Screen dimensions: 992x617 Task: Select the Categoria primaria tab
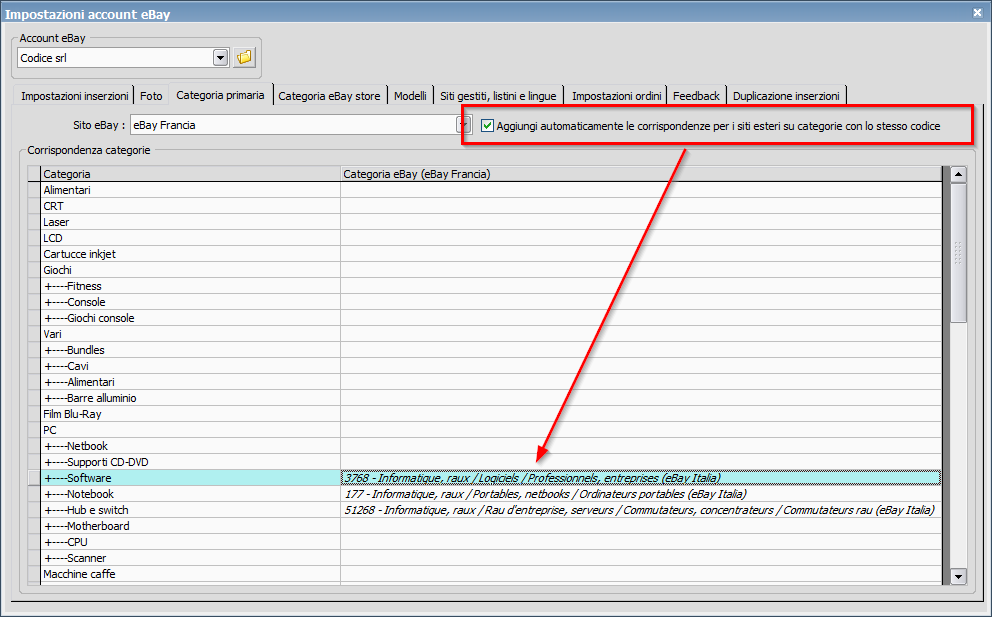click(220, 95)
